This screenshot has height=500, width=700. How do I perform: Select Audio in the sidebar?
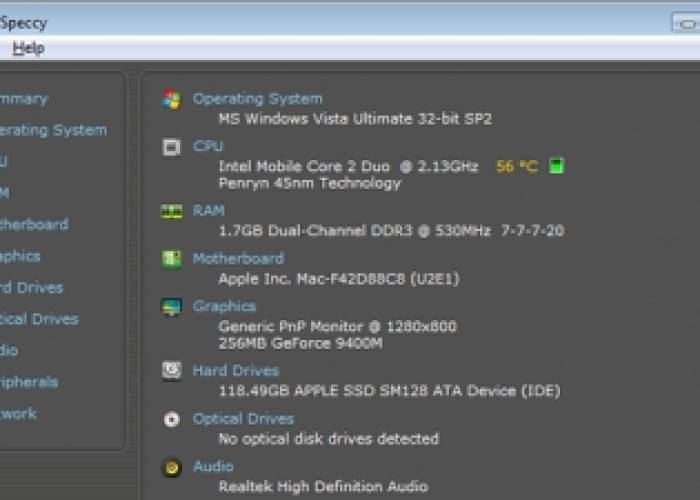click(9, 350)
